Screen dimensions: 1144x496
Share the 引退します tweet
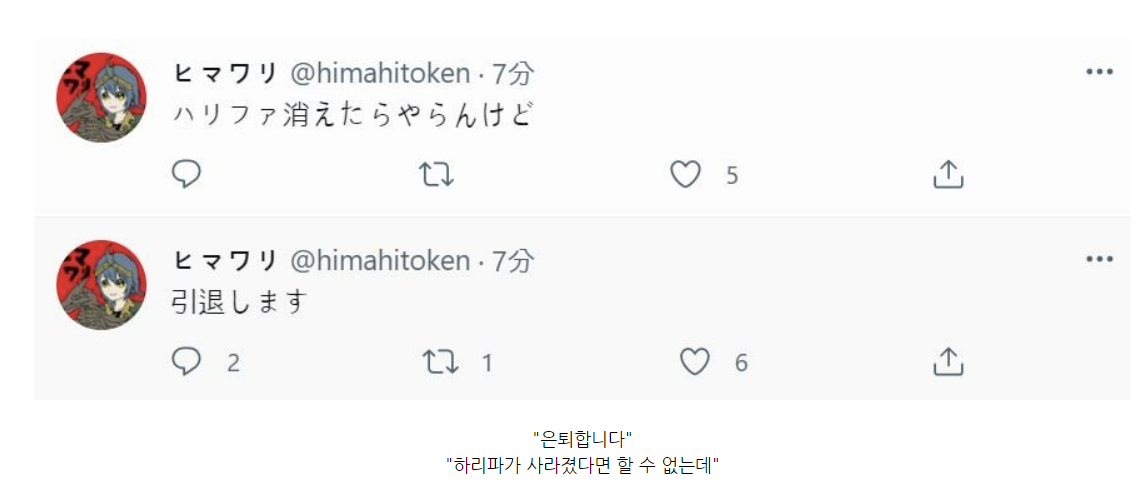click(x=947, y=361)
